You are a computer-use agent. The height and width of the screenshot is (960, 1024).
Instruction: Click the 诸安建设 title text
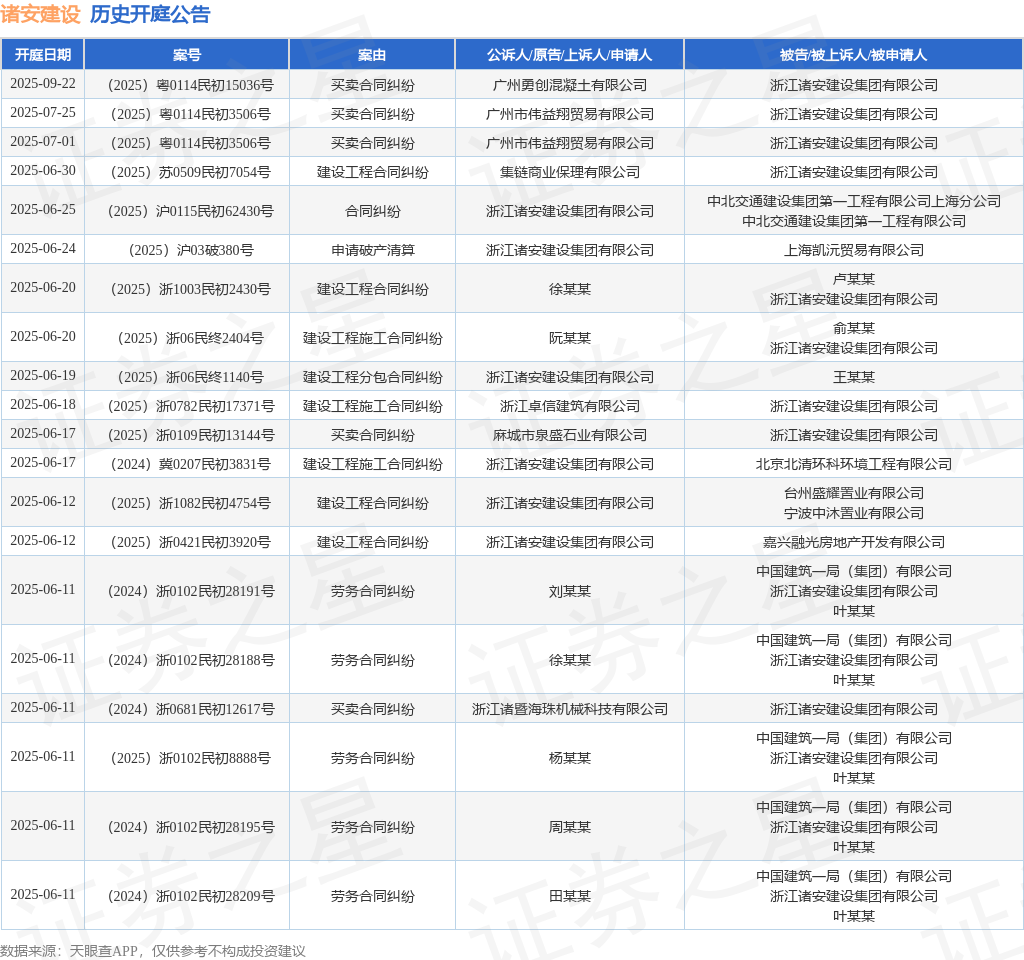(x=40, y=14)
